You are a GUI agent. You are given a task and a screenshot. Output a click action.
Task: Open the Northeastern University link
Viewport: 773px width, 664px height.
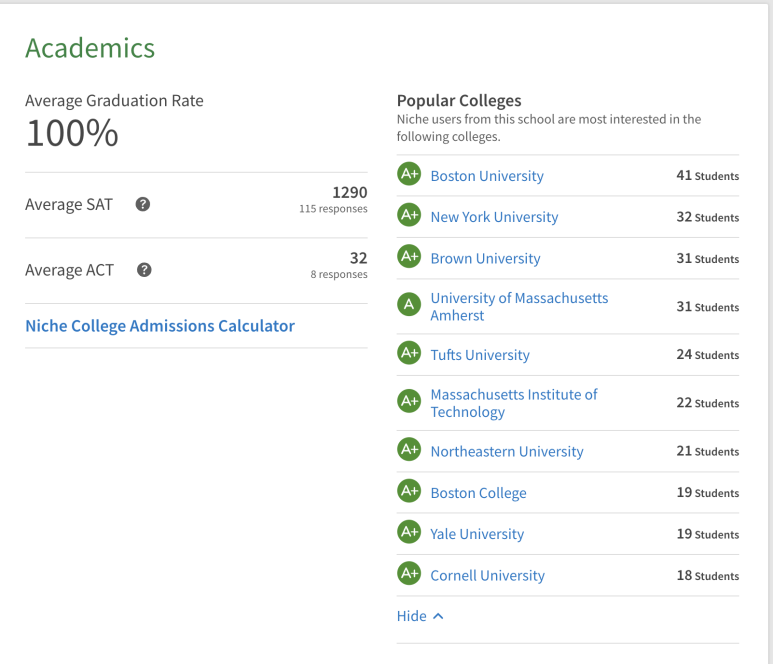tap(507, 452)
